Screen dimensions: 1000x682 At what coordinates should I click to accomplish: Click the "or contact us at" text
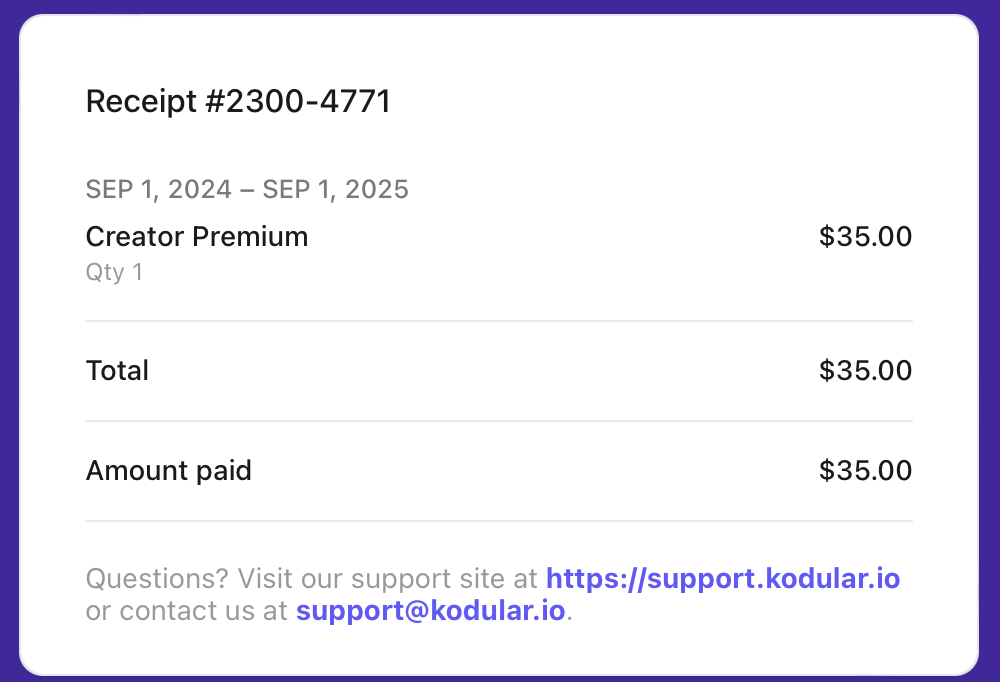[x=188, y=610]
